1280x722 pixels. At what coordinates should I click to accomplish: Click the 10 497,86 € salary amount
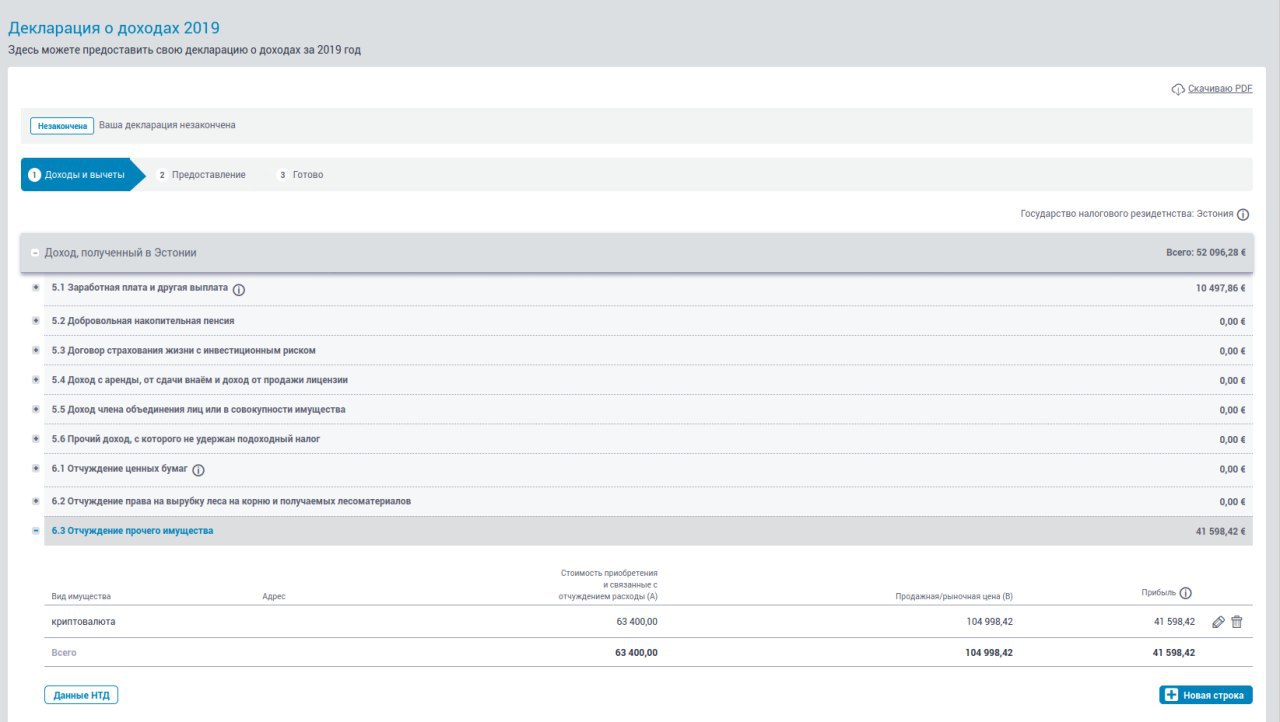point(1220,288)
